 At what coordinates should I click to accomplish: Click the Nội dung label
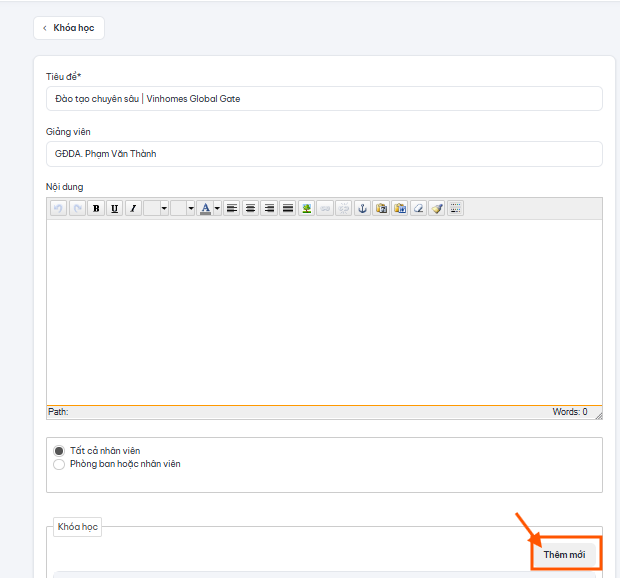click(x=64, y=187)
